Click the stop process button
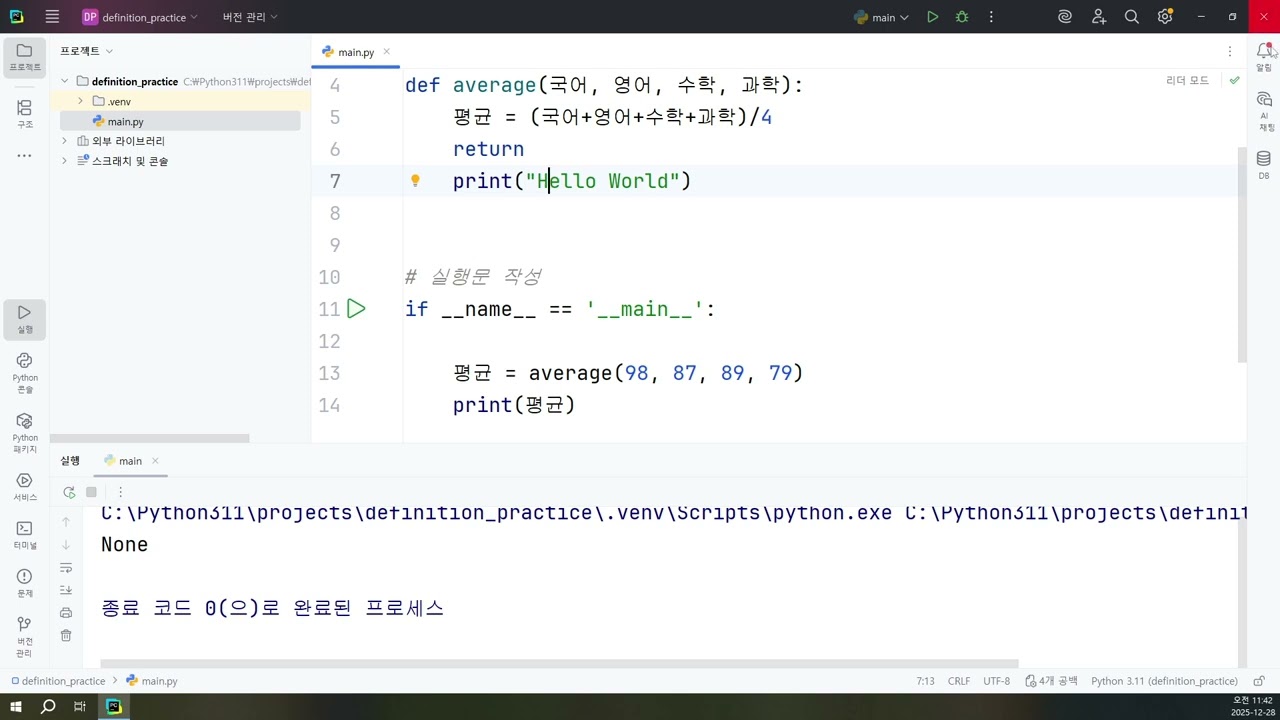The width and height of the screenshot is (1280, 720). pyautogui.click(x=91, y=492)
